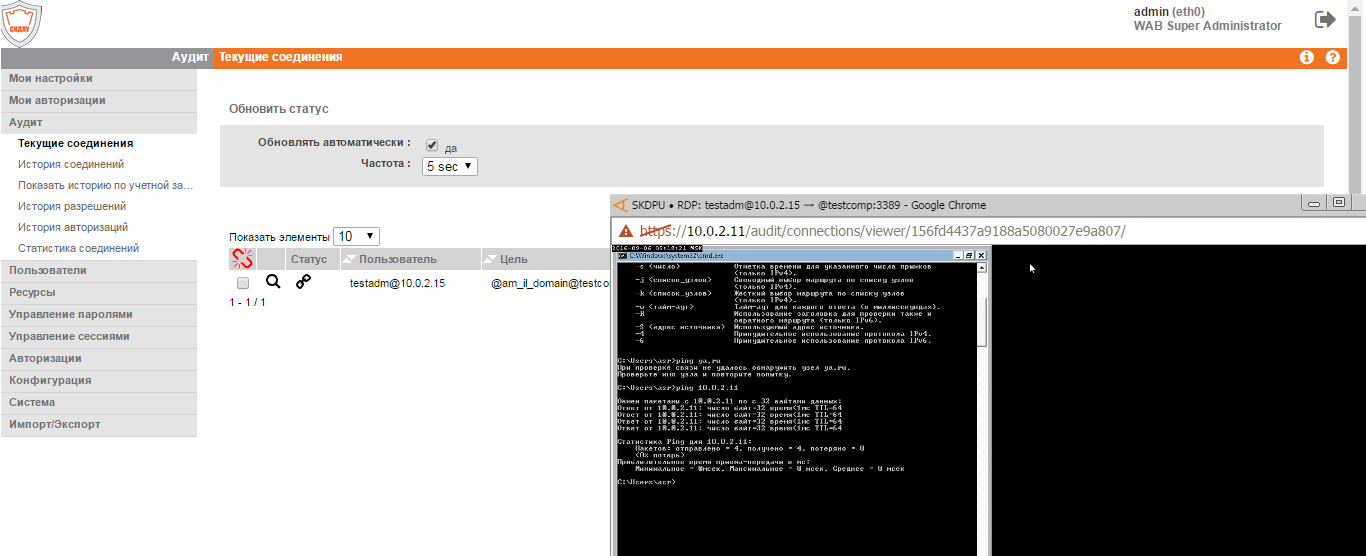1366x556 pixels.
Task: Expand the 'Авторизации' menu section
Action: point(98,358)
